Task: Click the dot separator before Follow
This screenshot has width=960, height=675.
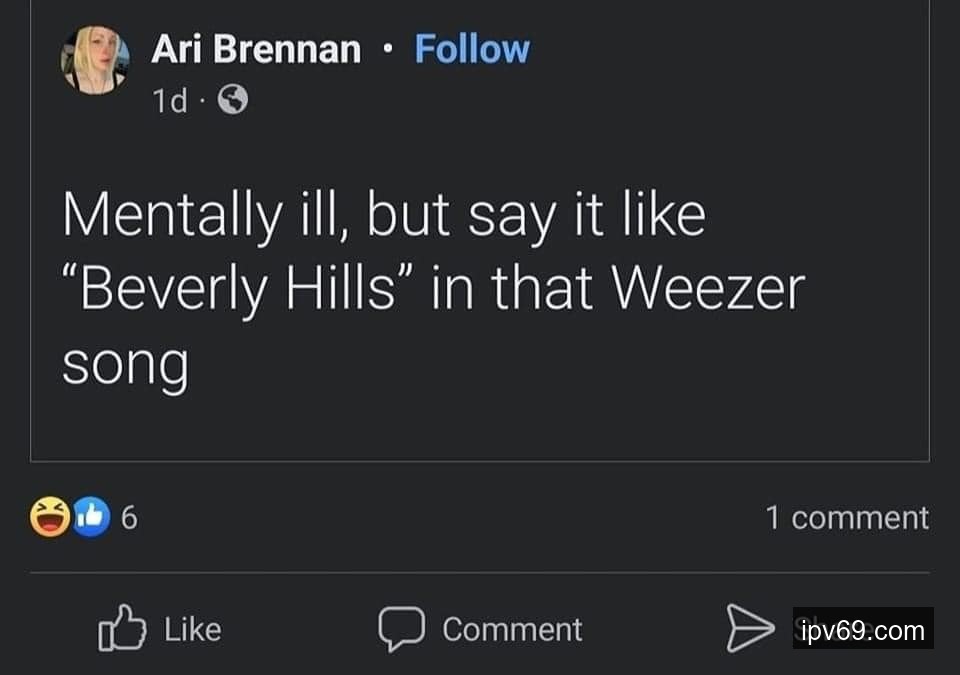Action: [x=388, y=49]
